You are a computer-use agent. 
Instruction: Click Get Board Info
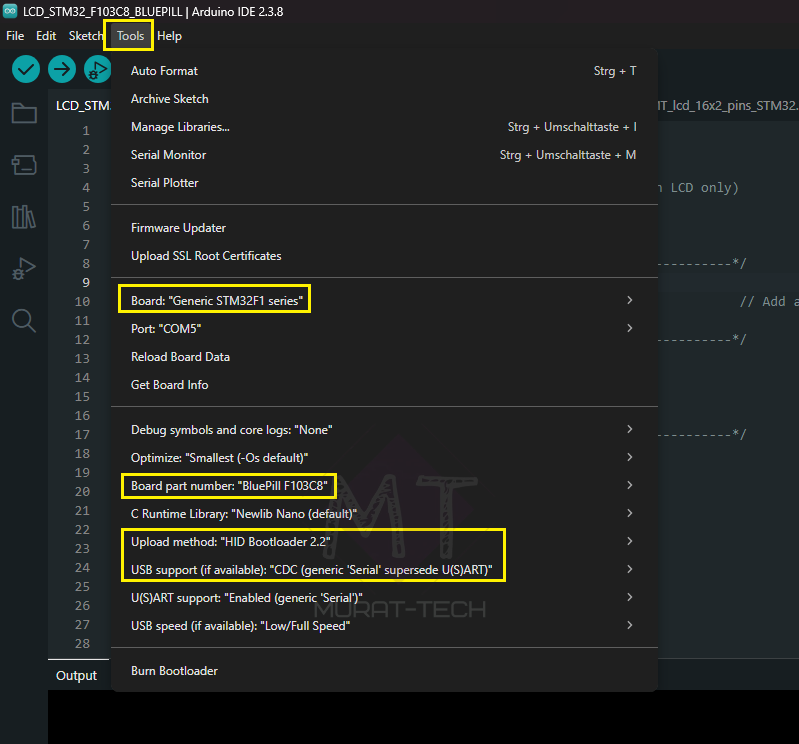384,385
